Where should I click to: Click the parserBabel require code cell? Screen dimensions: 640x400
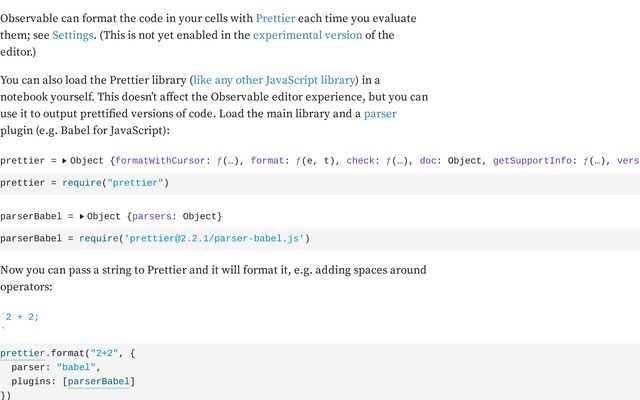tap(320, 238)
